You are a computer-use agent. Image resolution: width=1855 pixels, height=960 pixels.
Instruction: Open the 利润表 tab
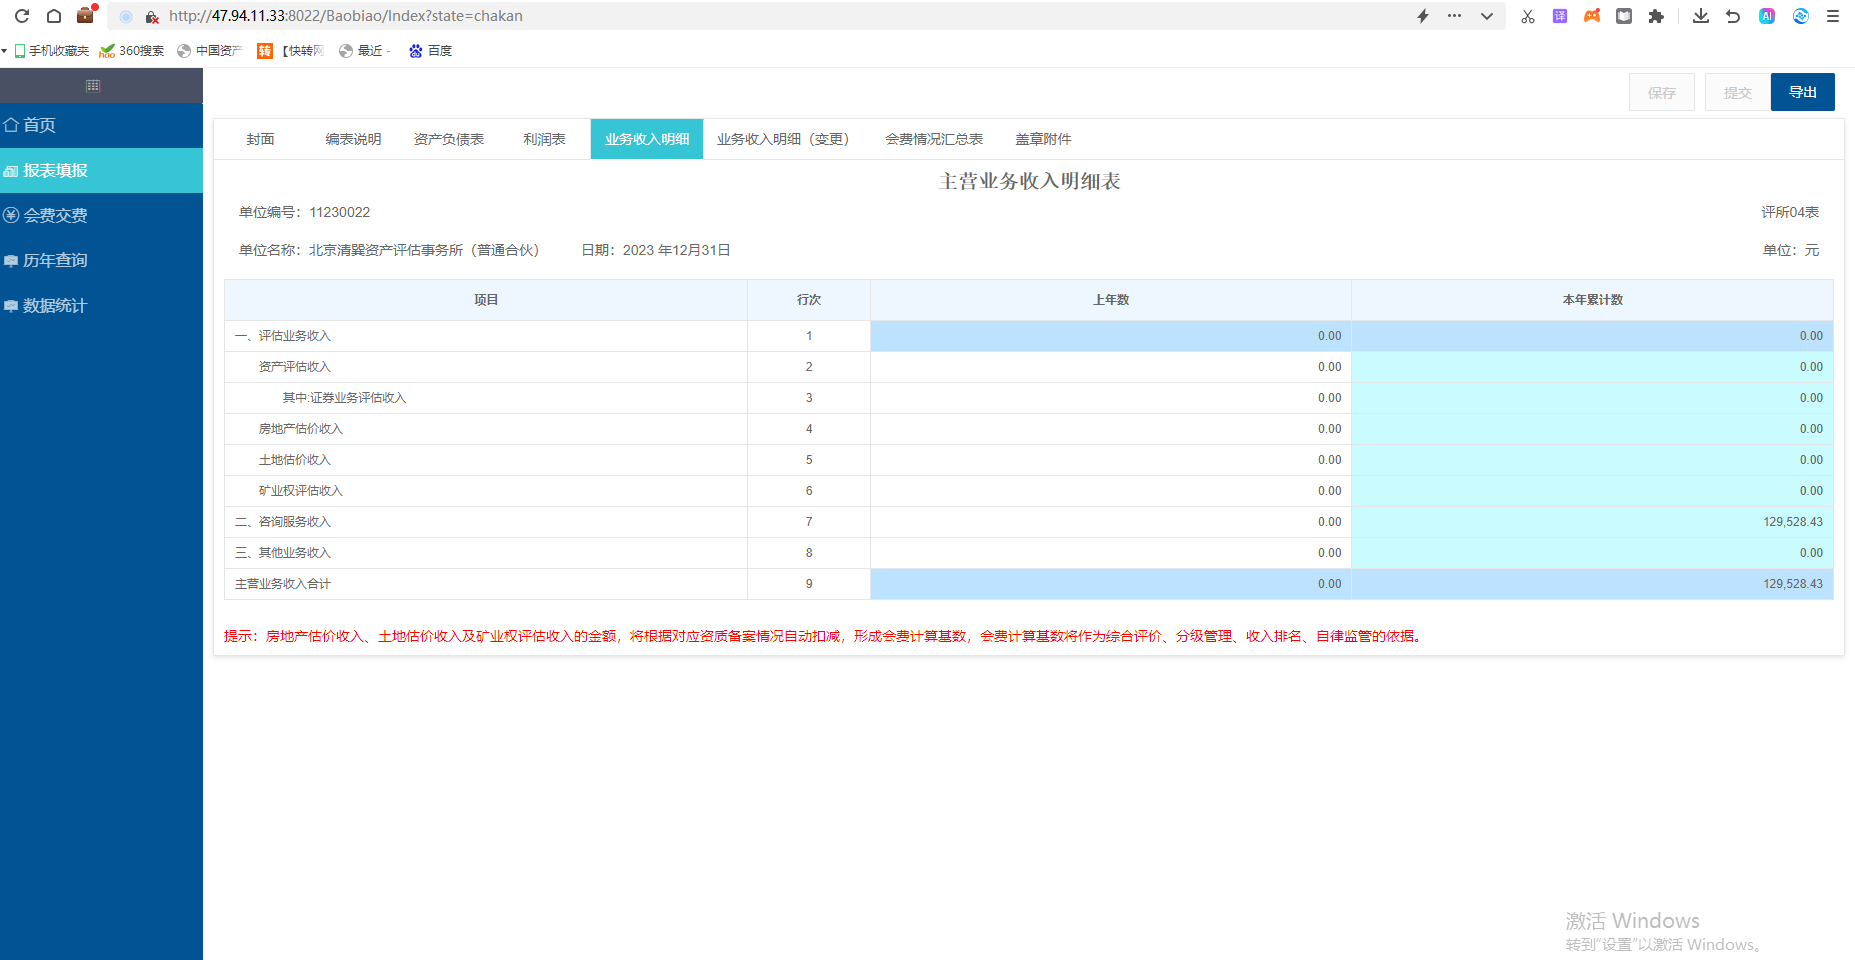tap(544, 139)
